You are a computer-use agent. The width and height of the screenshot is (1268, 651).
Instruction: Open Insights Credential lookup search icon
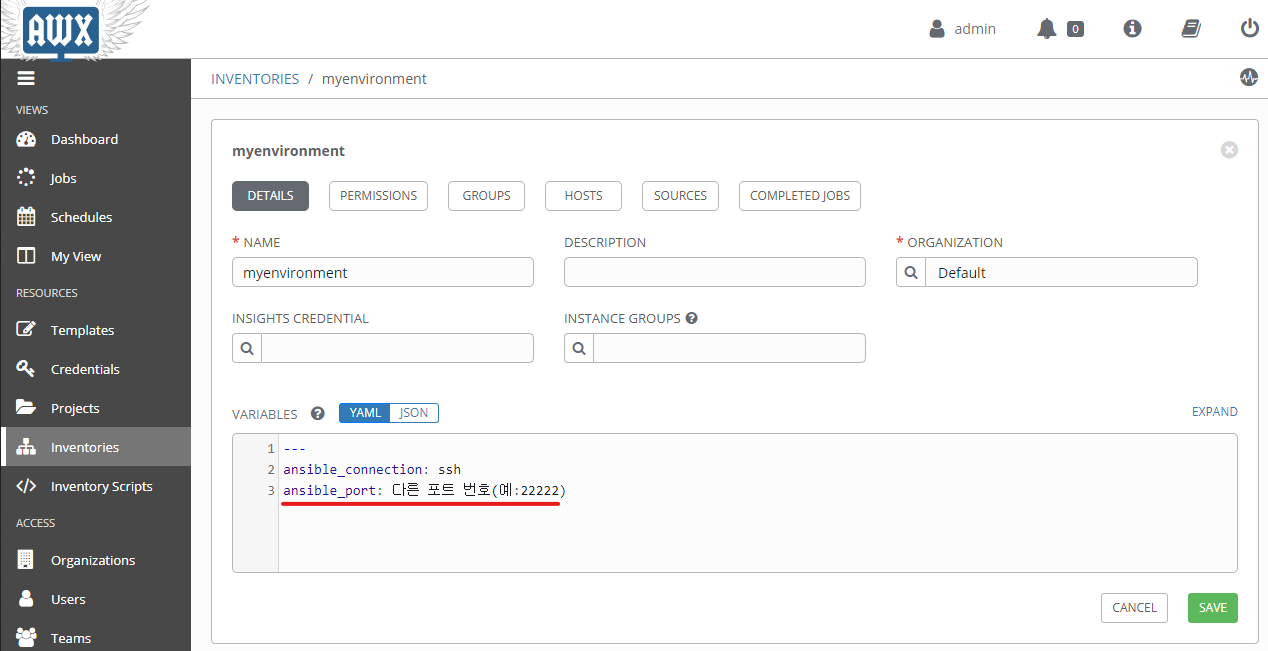(247, 348)
